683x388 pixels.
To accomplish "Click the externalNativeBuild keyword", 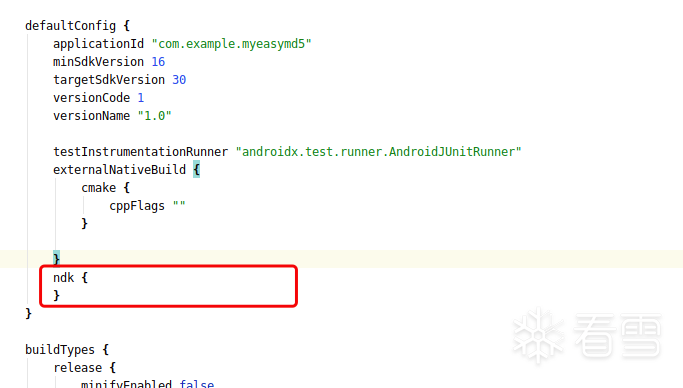I will [x=119, y=170].
